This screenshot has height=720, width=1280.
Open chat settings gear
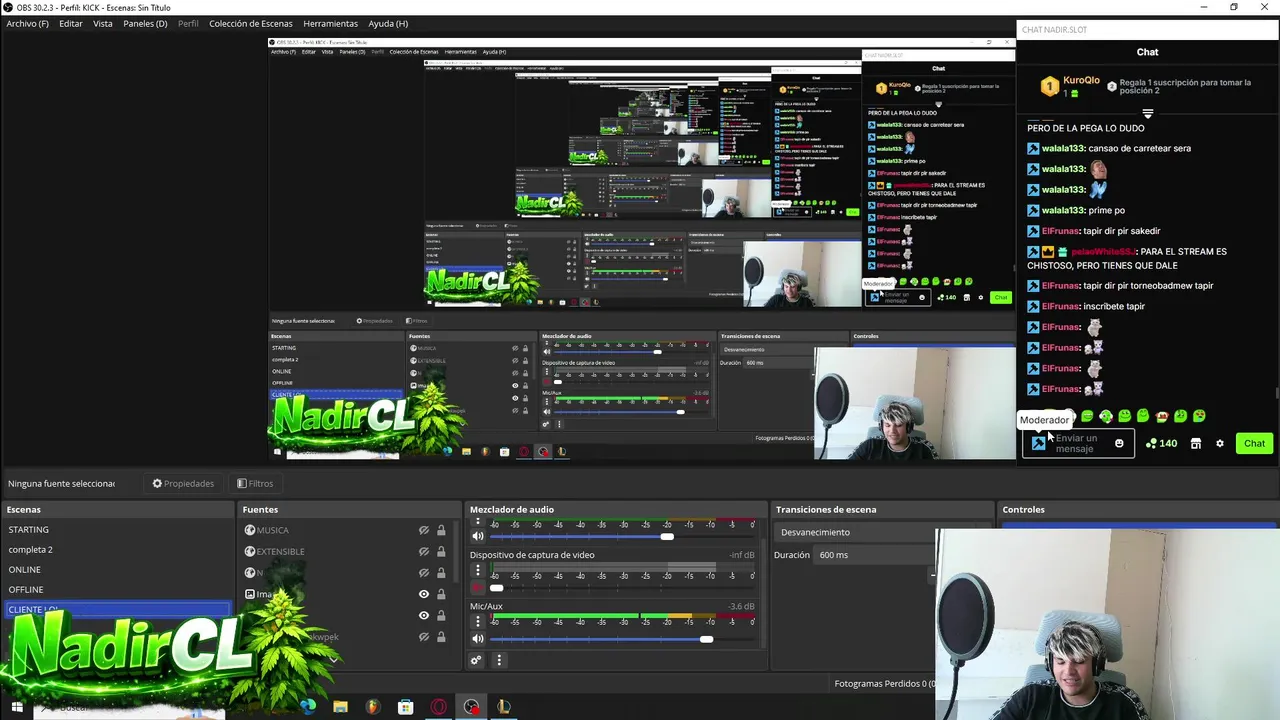1219,443
